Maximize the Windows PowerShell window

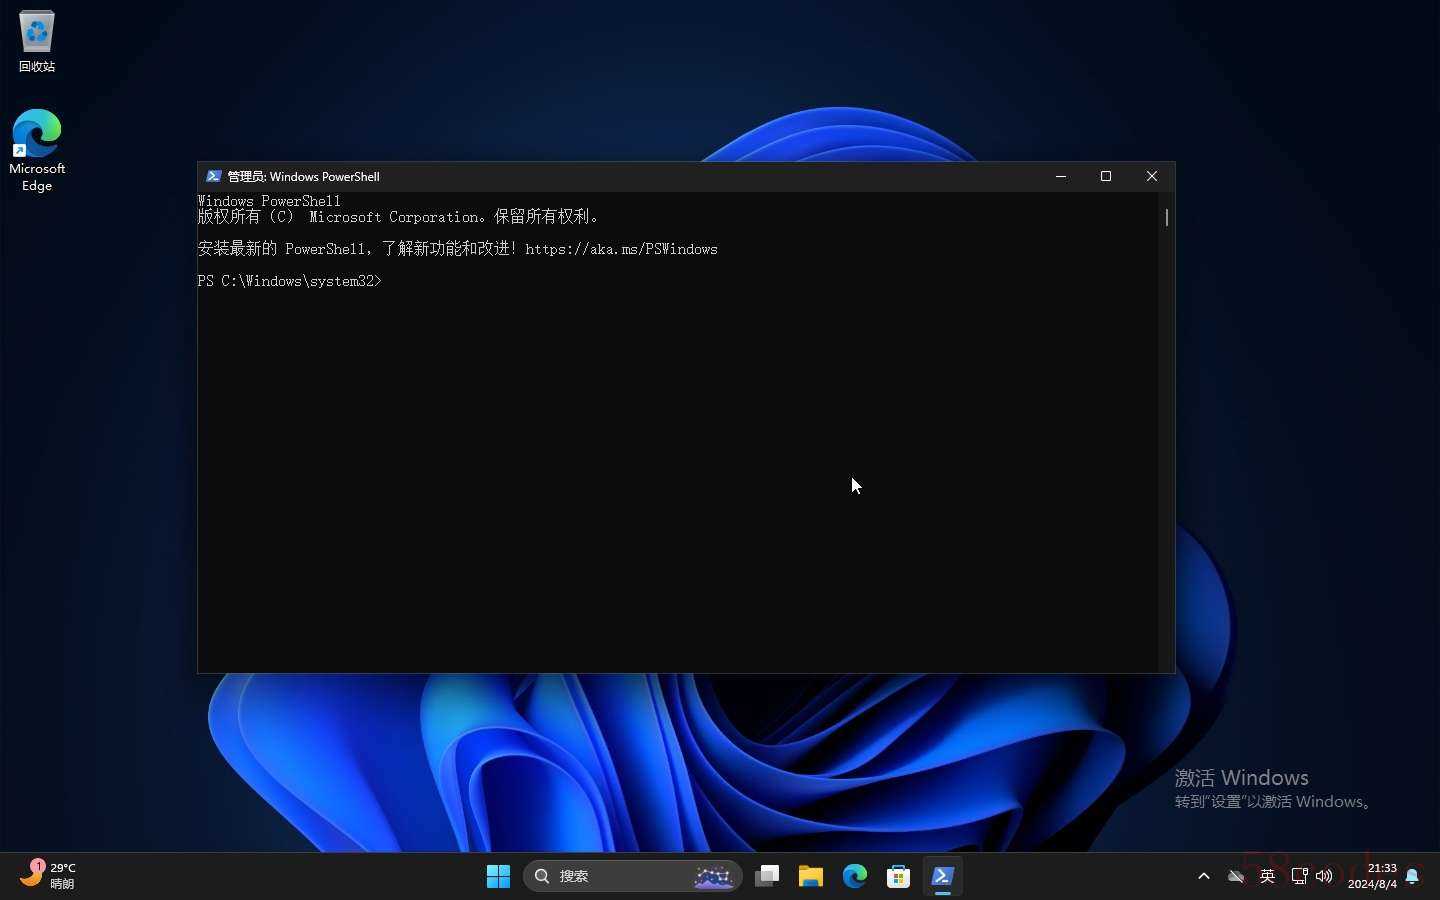(x=1106, y=176)
